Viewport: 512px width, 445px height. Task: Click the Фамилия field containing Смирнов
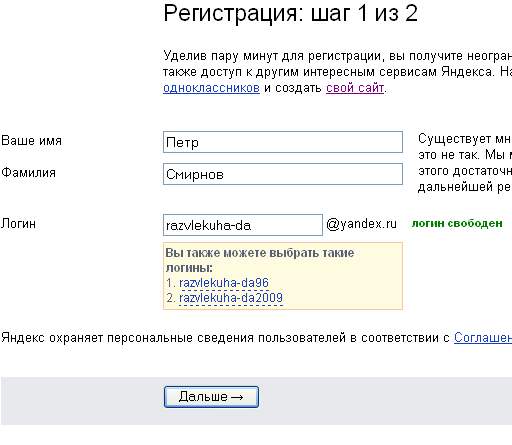(x=283, y=174)
